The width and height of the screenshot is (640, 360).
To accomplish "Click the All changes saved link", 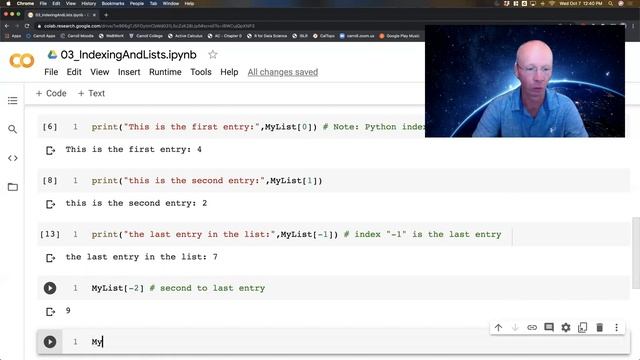I will click(283, 72).
